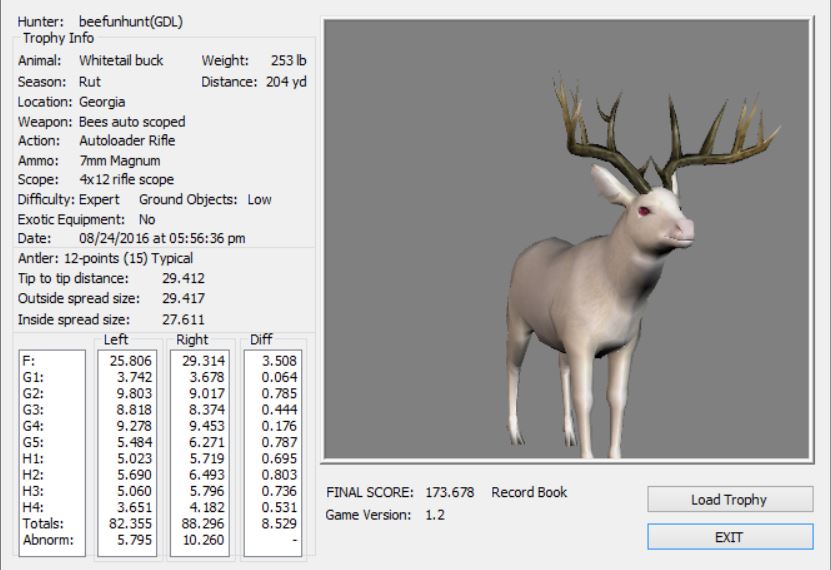The height and width of the screenshot is (570, 831).
Task: Select the hunter name beefunhunt(GDL)
Action: coord(130,21)
